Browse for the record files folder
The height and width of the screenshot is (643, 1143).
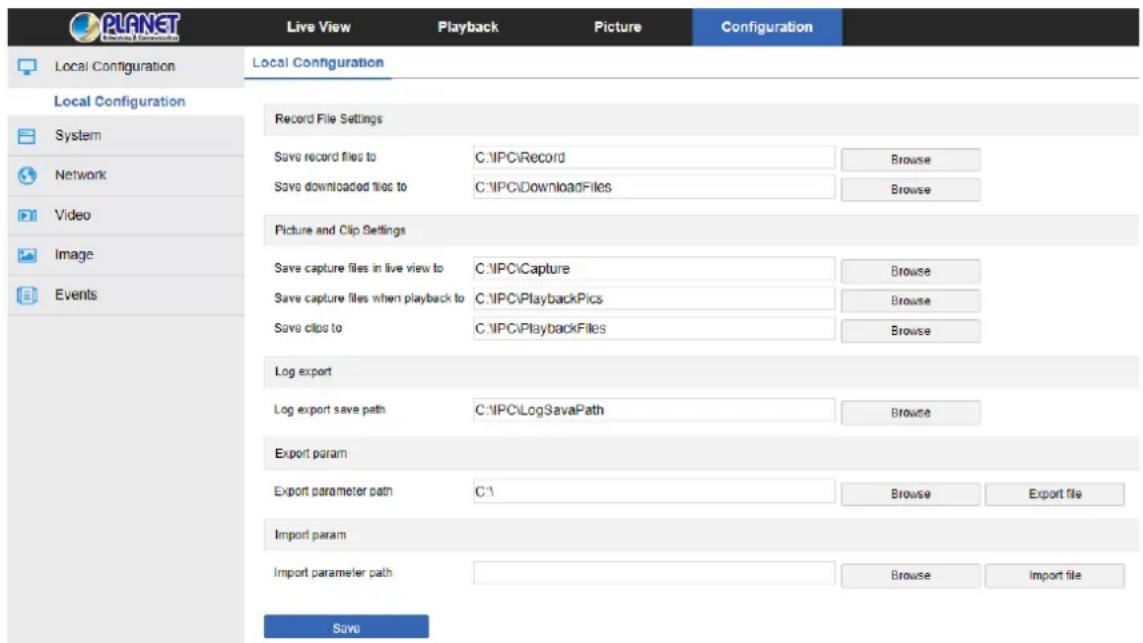pos(910,160)
